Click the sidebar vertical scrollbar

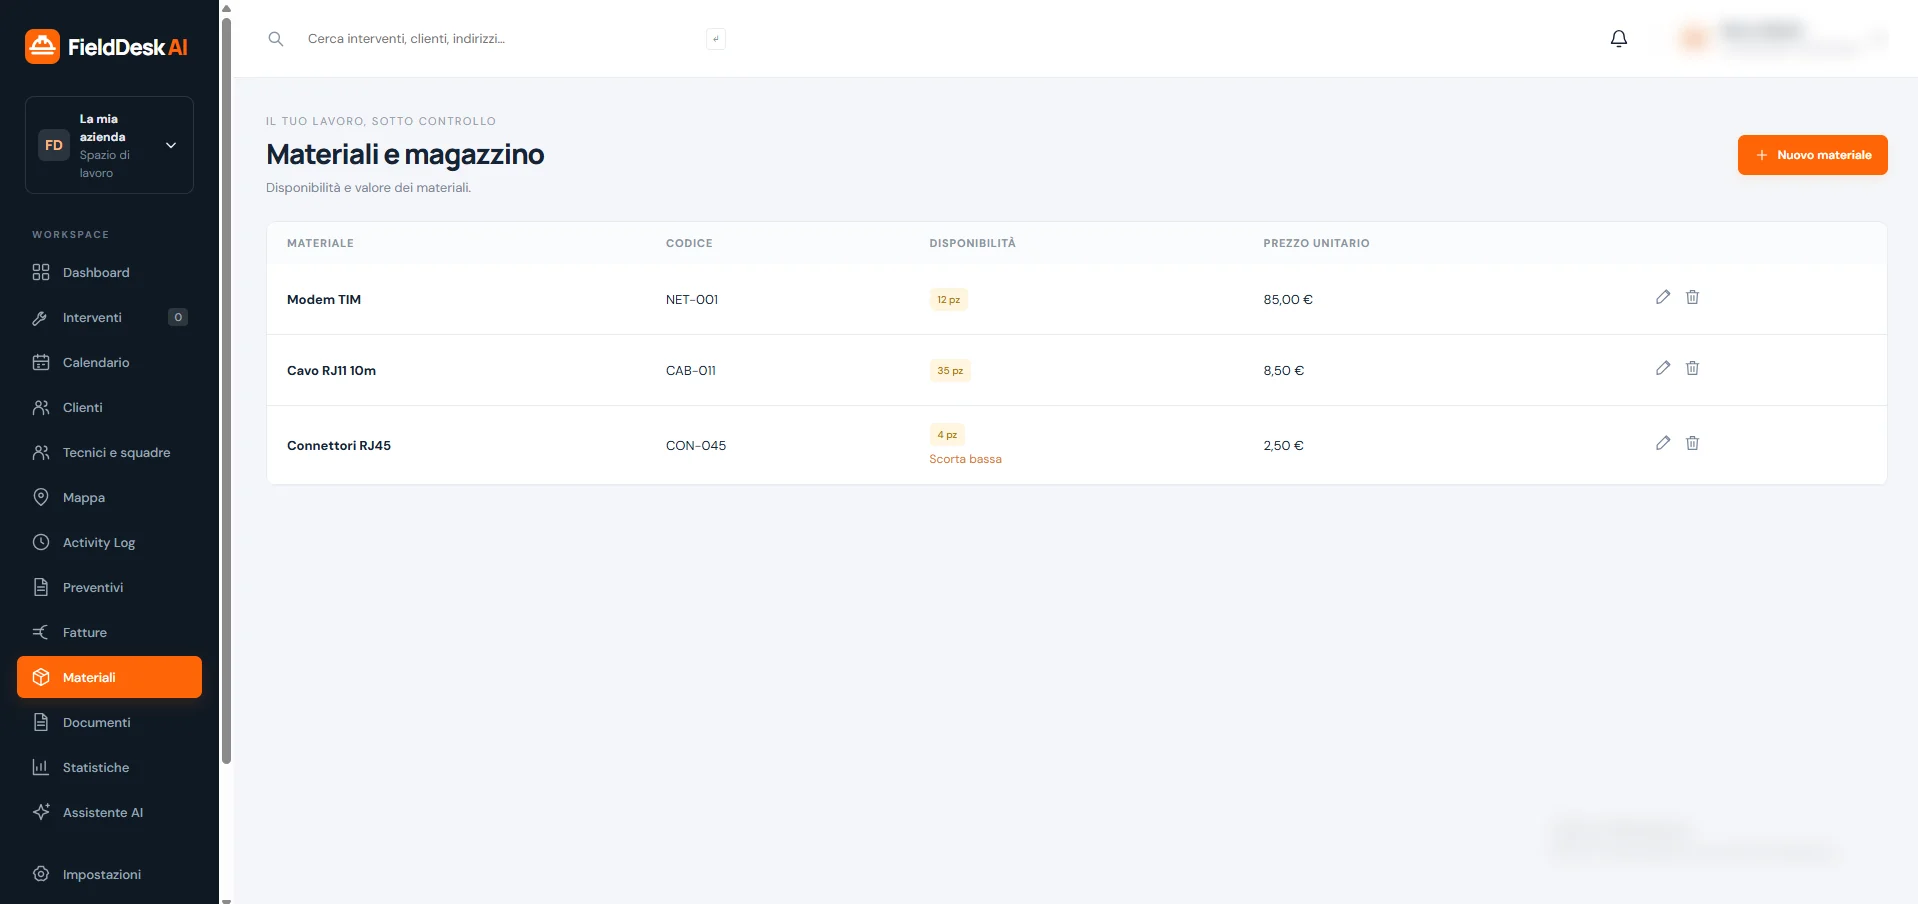click(226, 390)
